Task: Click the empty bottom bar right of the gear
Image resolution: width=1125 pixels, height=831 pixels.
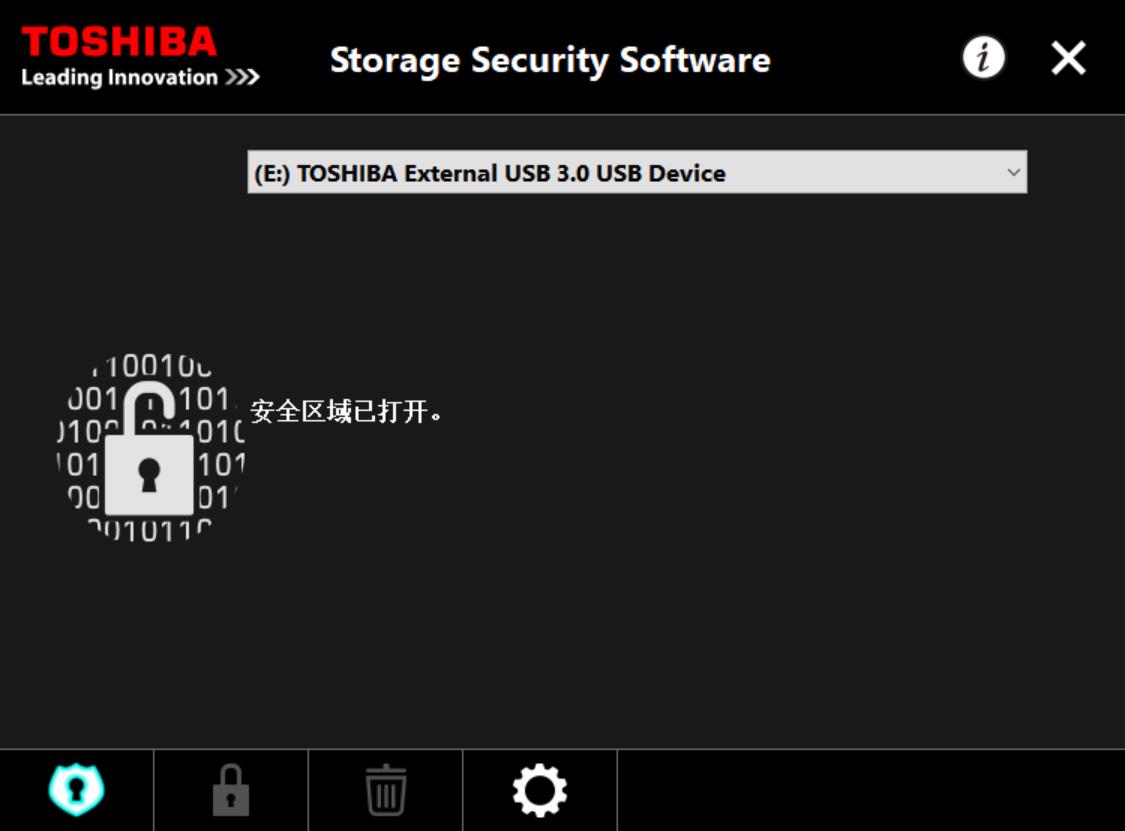Action: 870,790
